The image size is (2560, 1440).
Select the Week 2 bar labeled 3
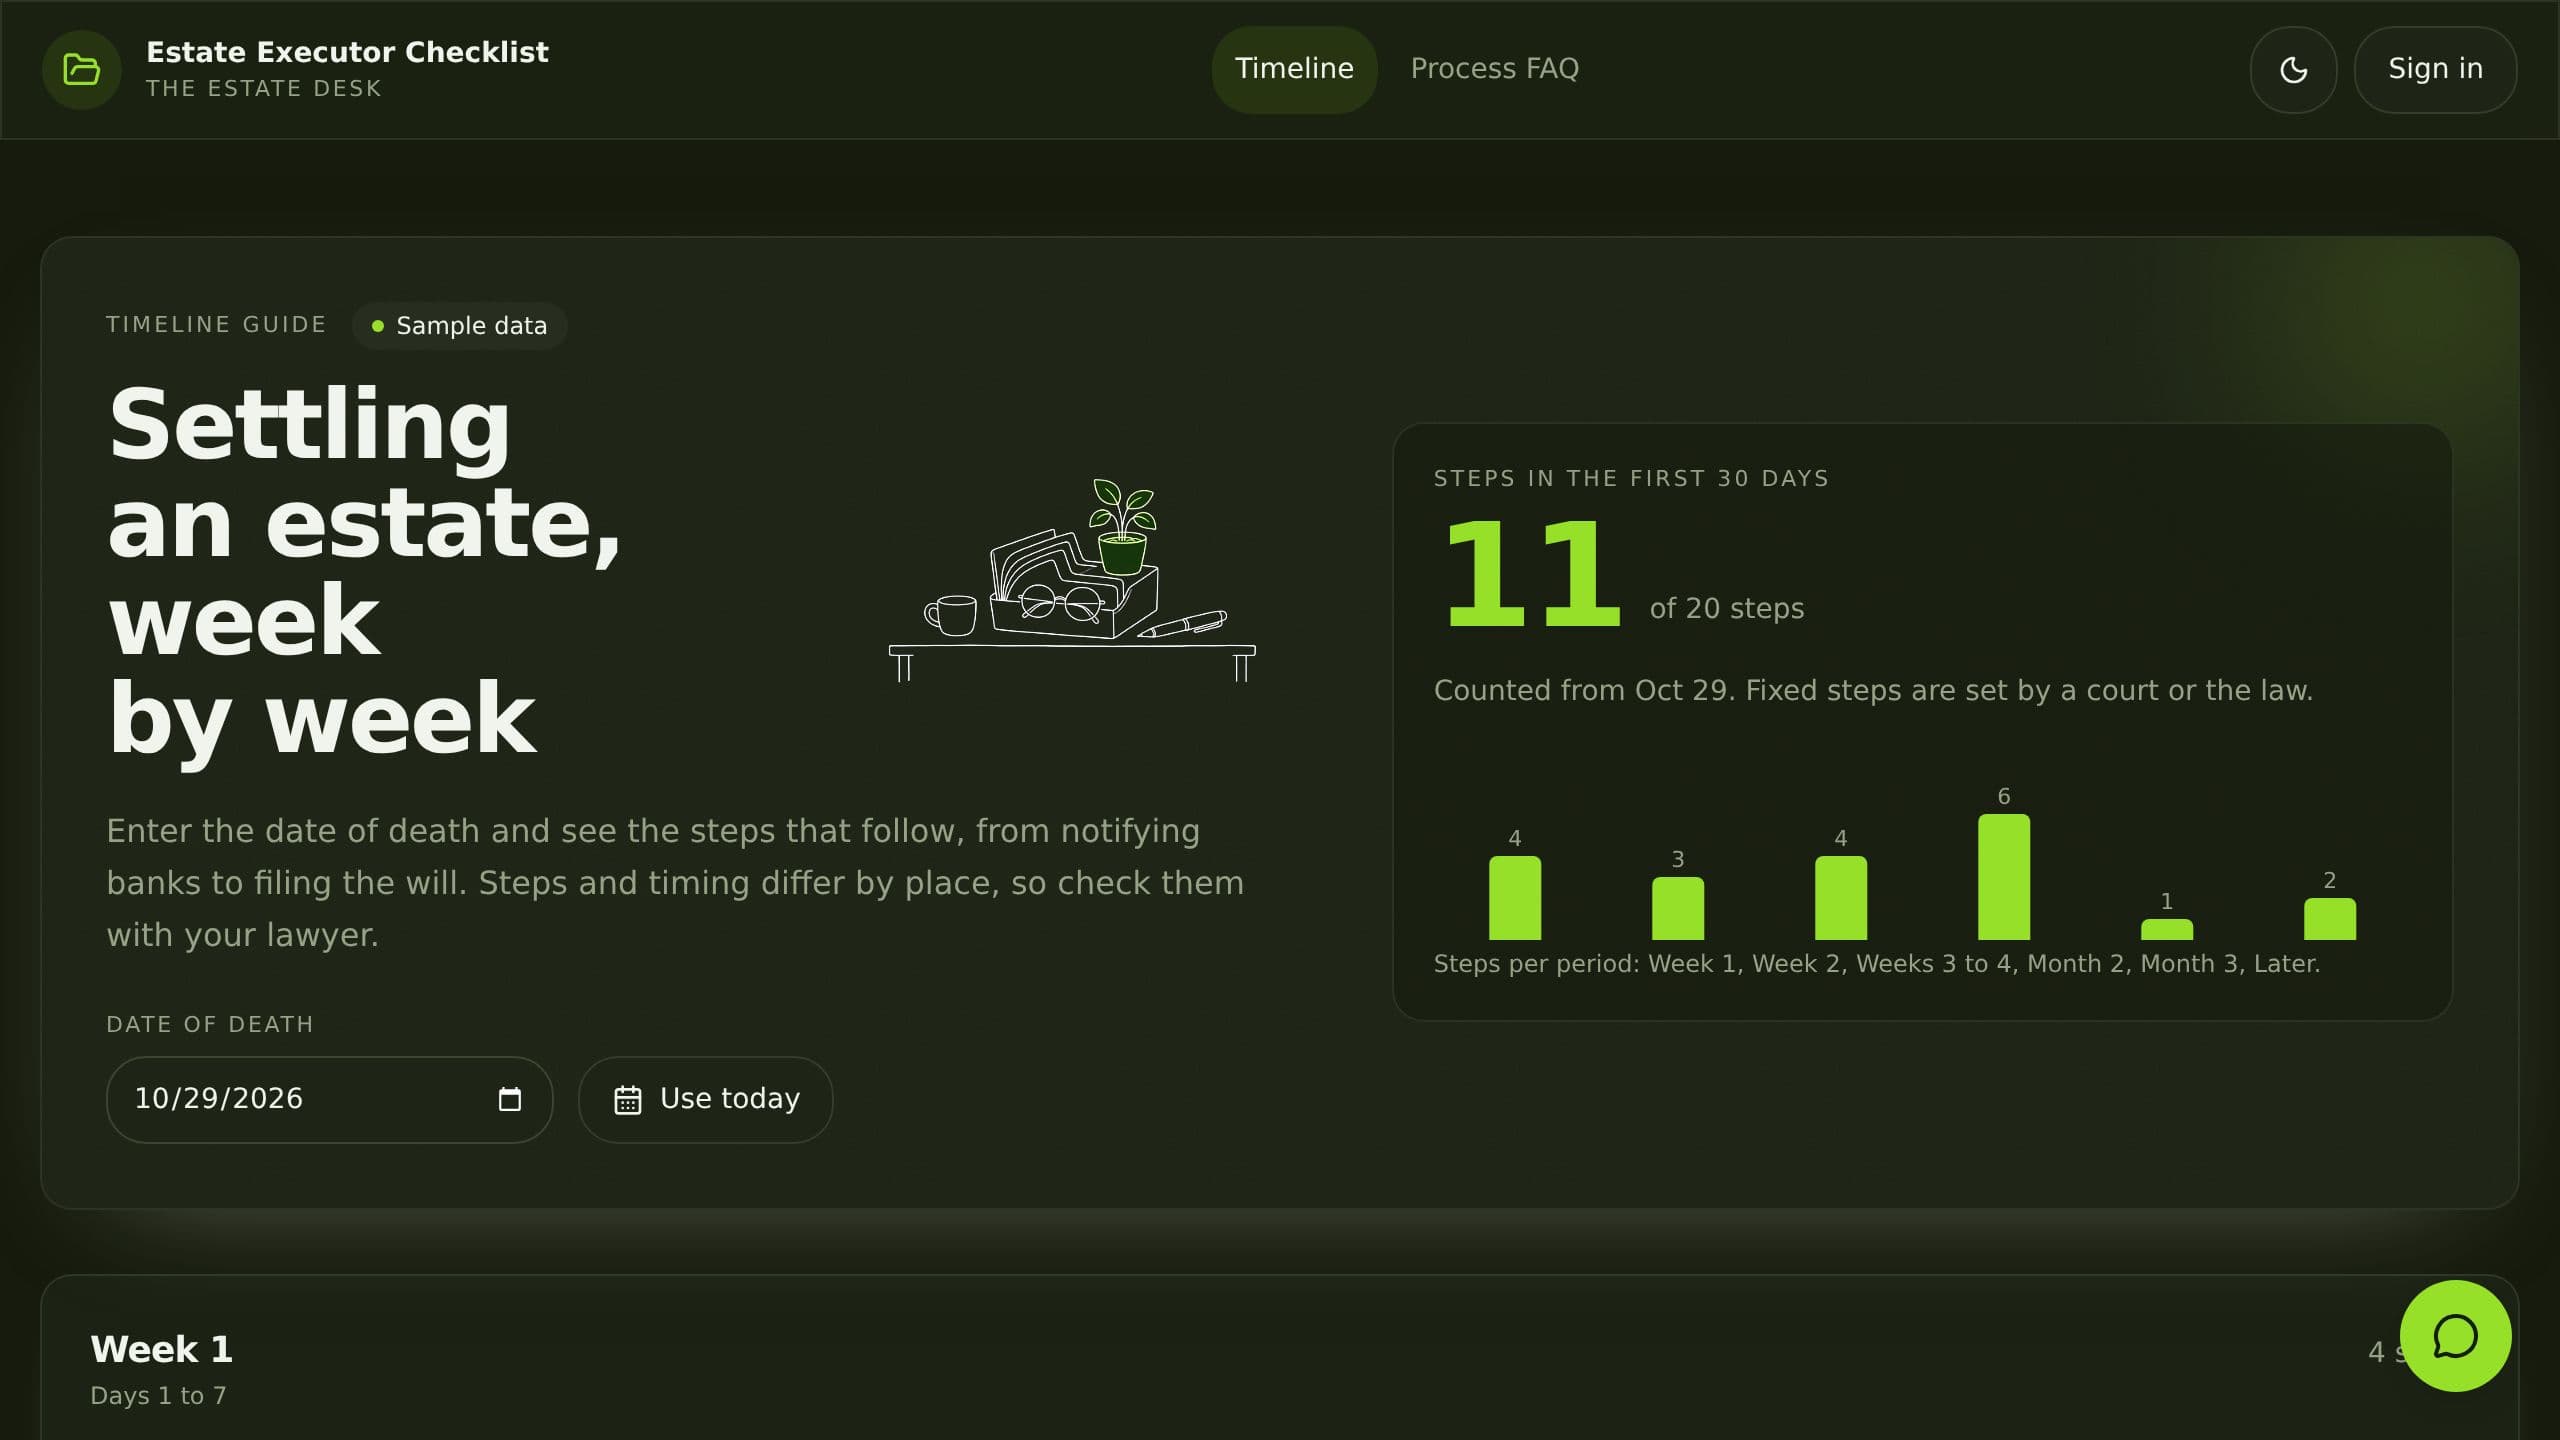pos(1677,908)
